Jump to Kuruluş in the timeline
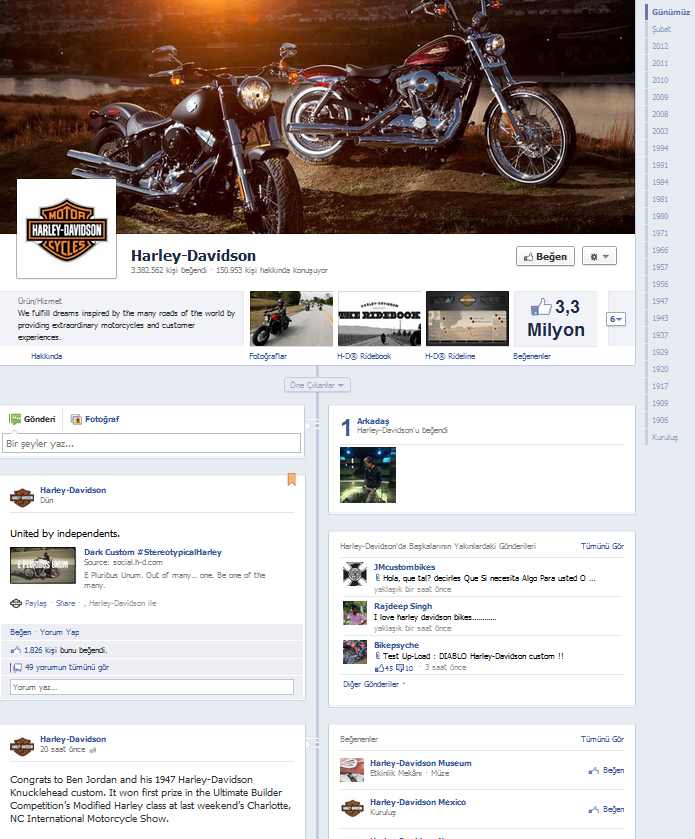Viewport: 695px width, 839px height. [665, 437]
